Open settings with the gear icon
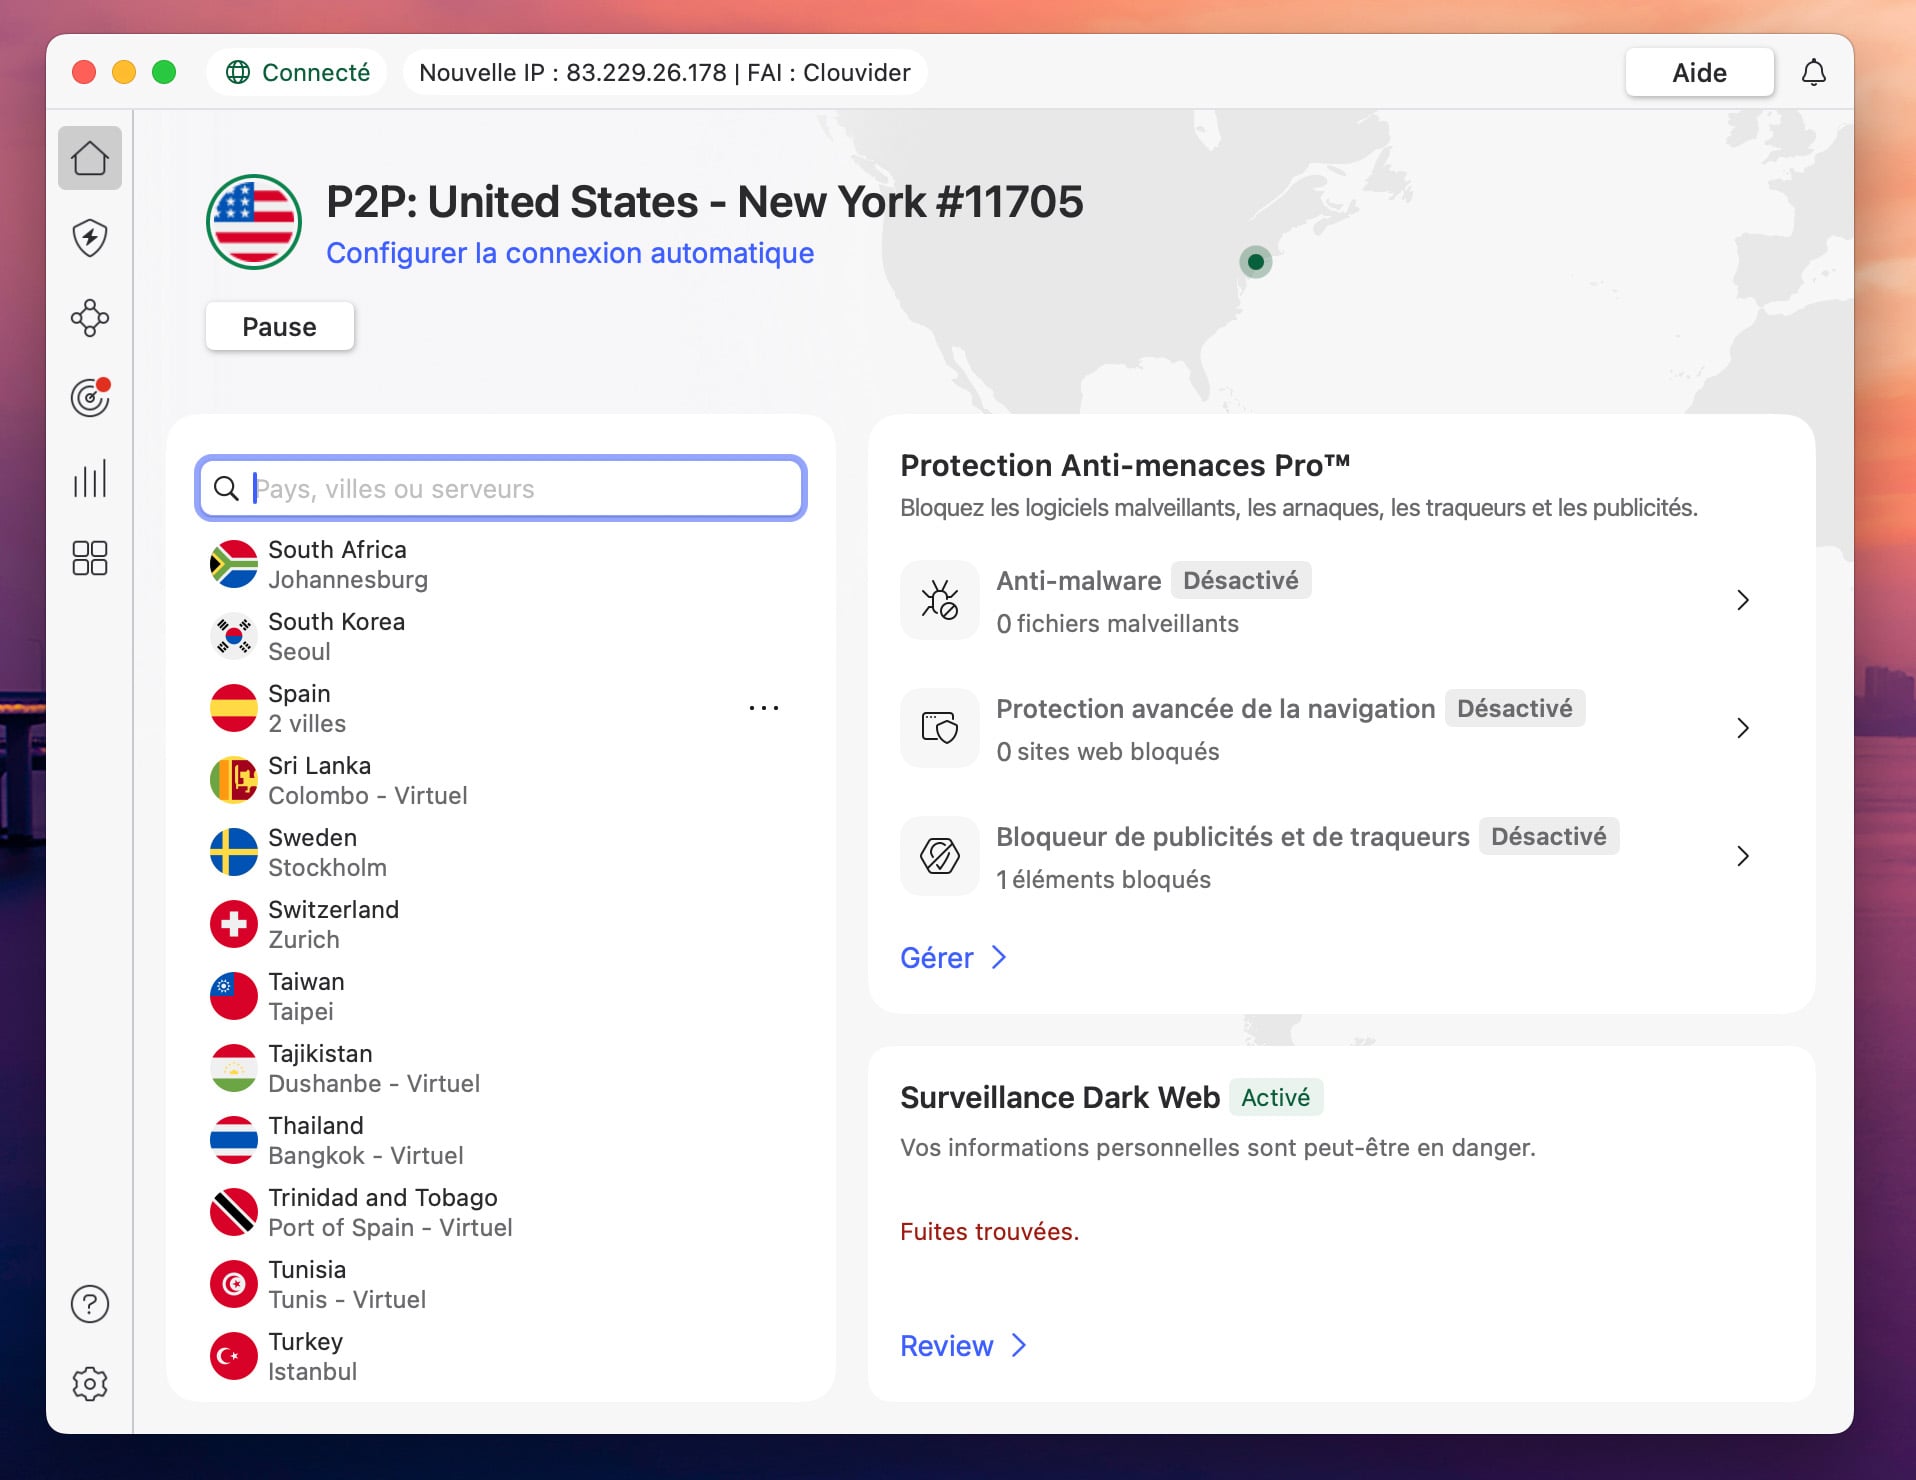This screenshot has height=1480, width=1916. (90, 1384)
